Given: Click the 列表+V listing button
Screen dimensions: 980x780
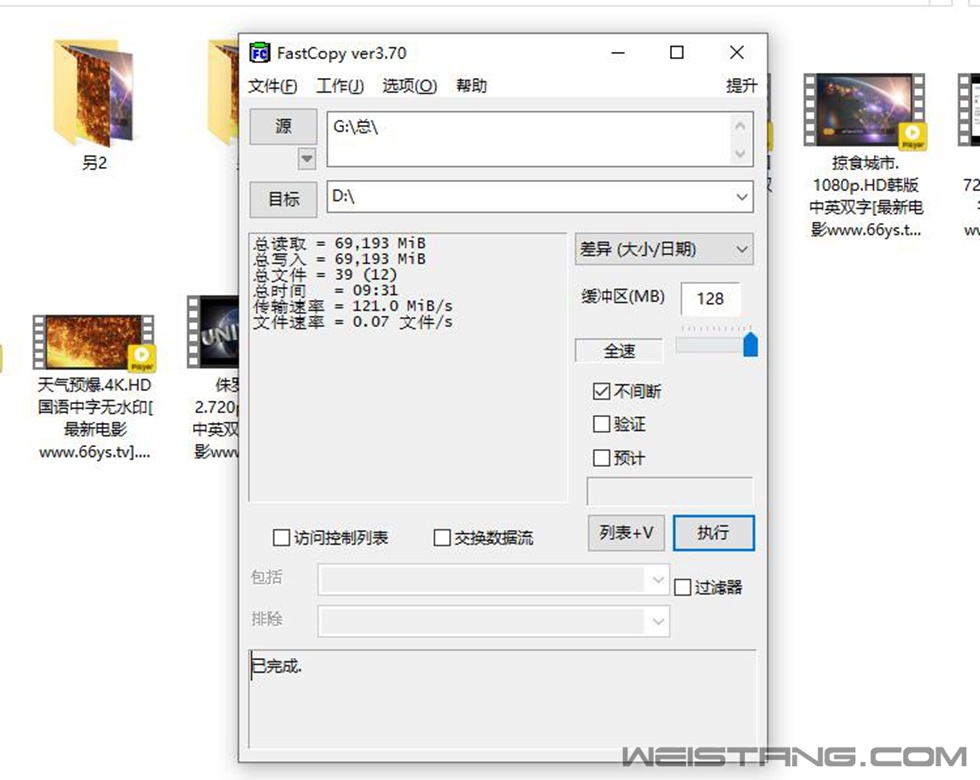Looking at the screenshot, I should tap(626, 533).
